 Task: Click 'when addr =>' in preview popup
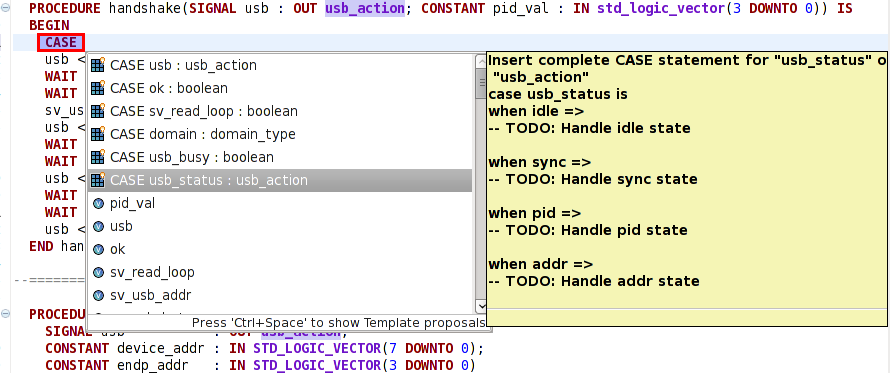click(541, 264)
